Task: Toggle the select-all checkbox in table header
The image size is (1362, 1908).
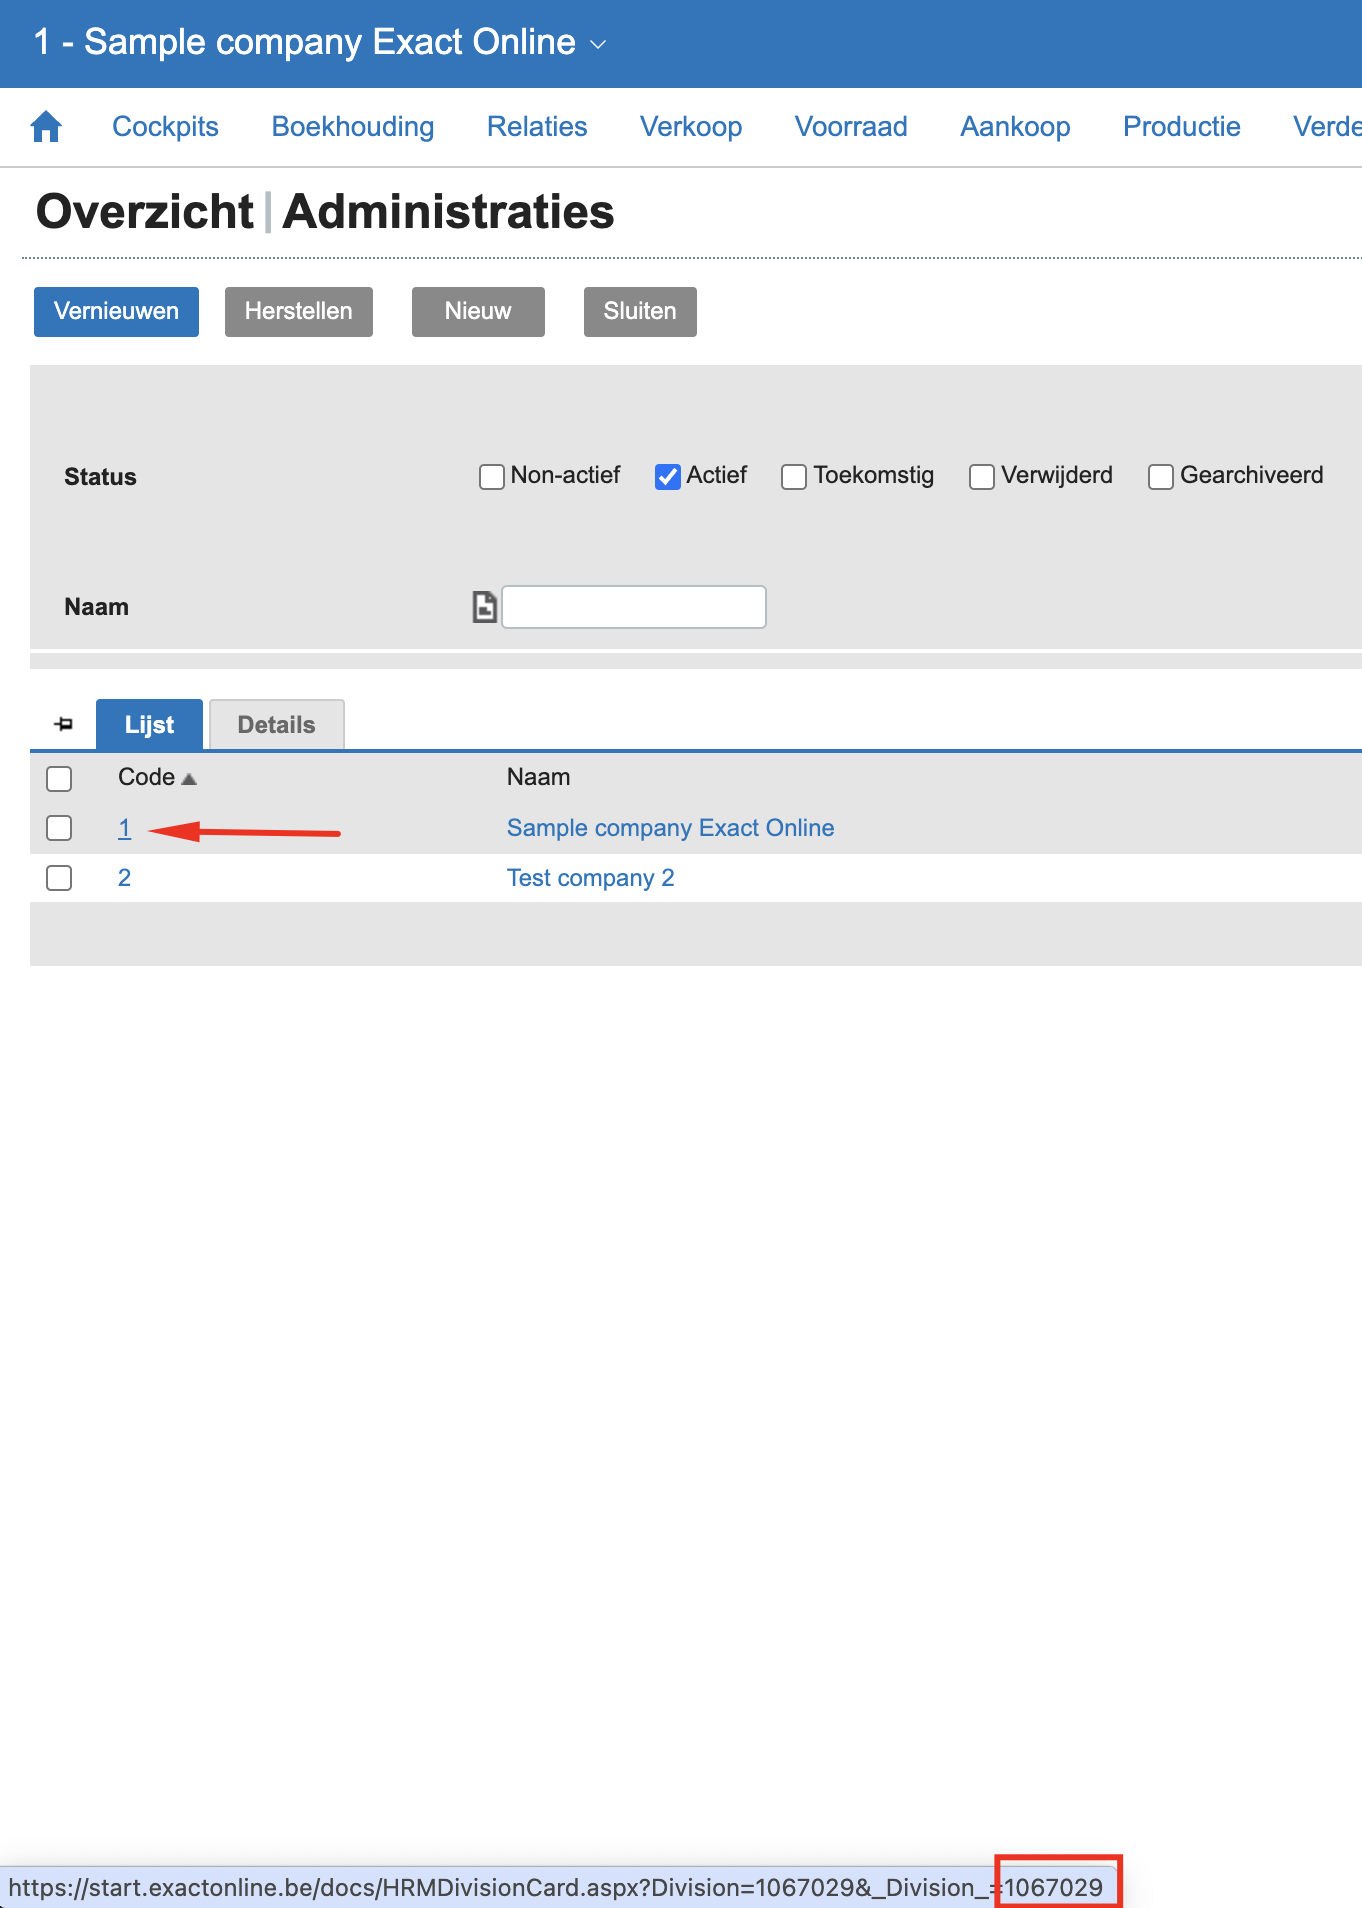Action: coord(59,778)
